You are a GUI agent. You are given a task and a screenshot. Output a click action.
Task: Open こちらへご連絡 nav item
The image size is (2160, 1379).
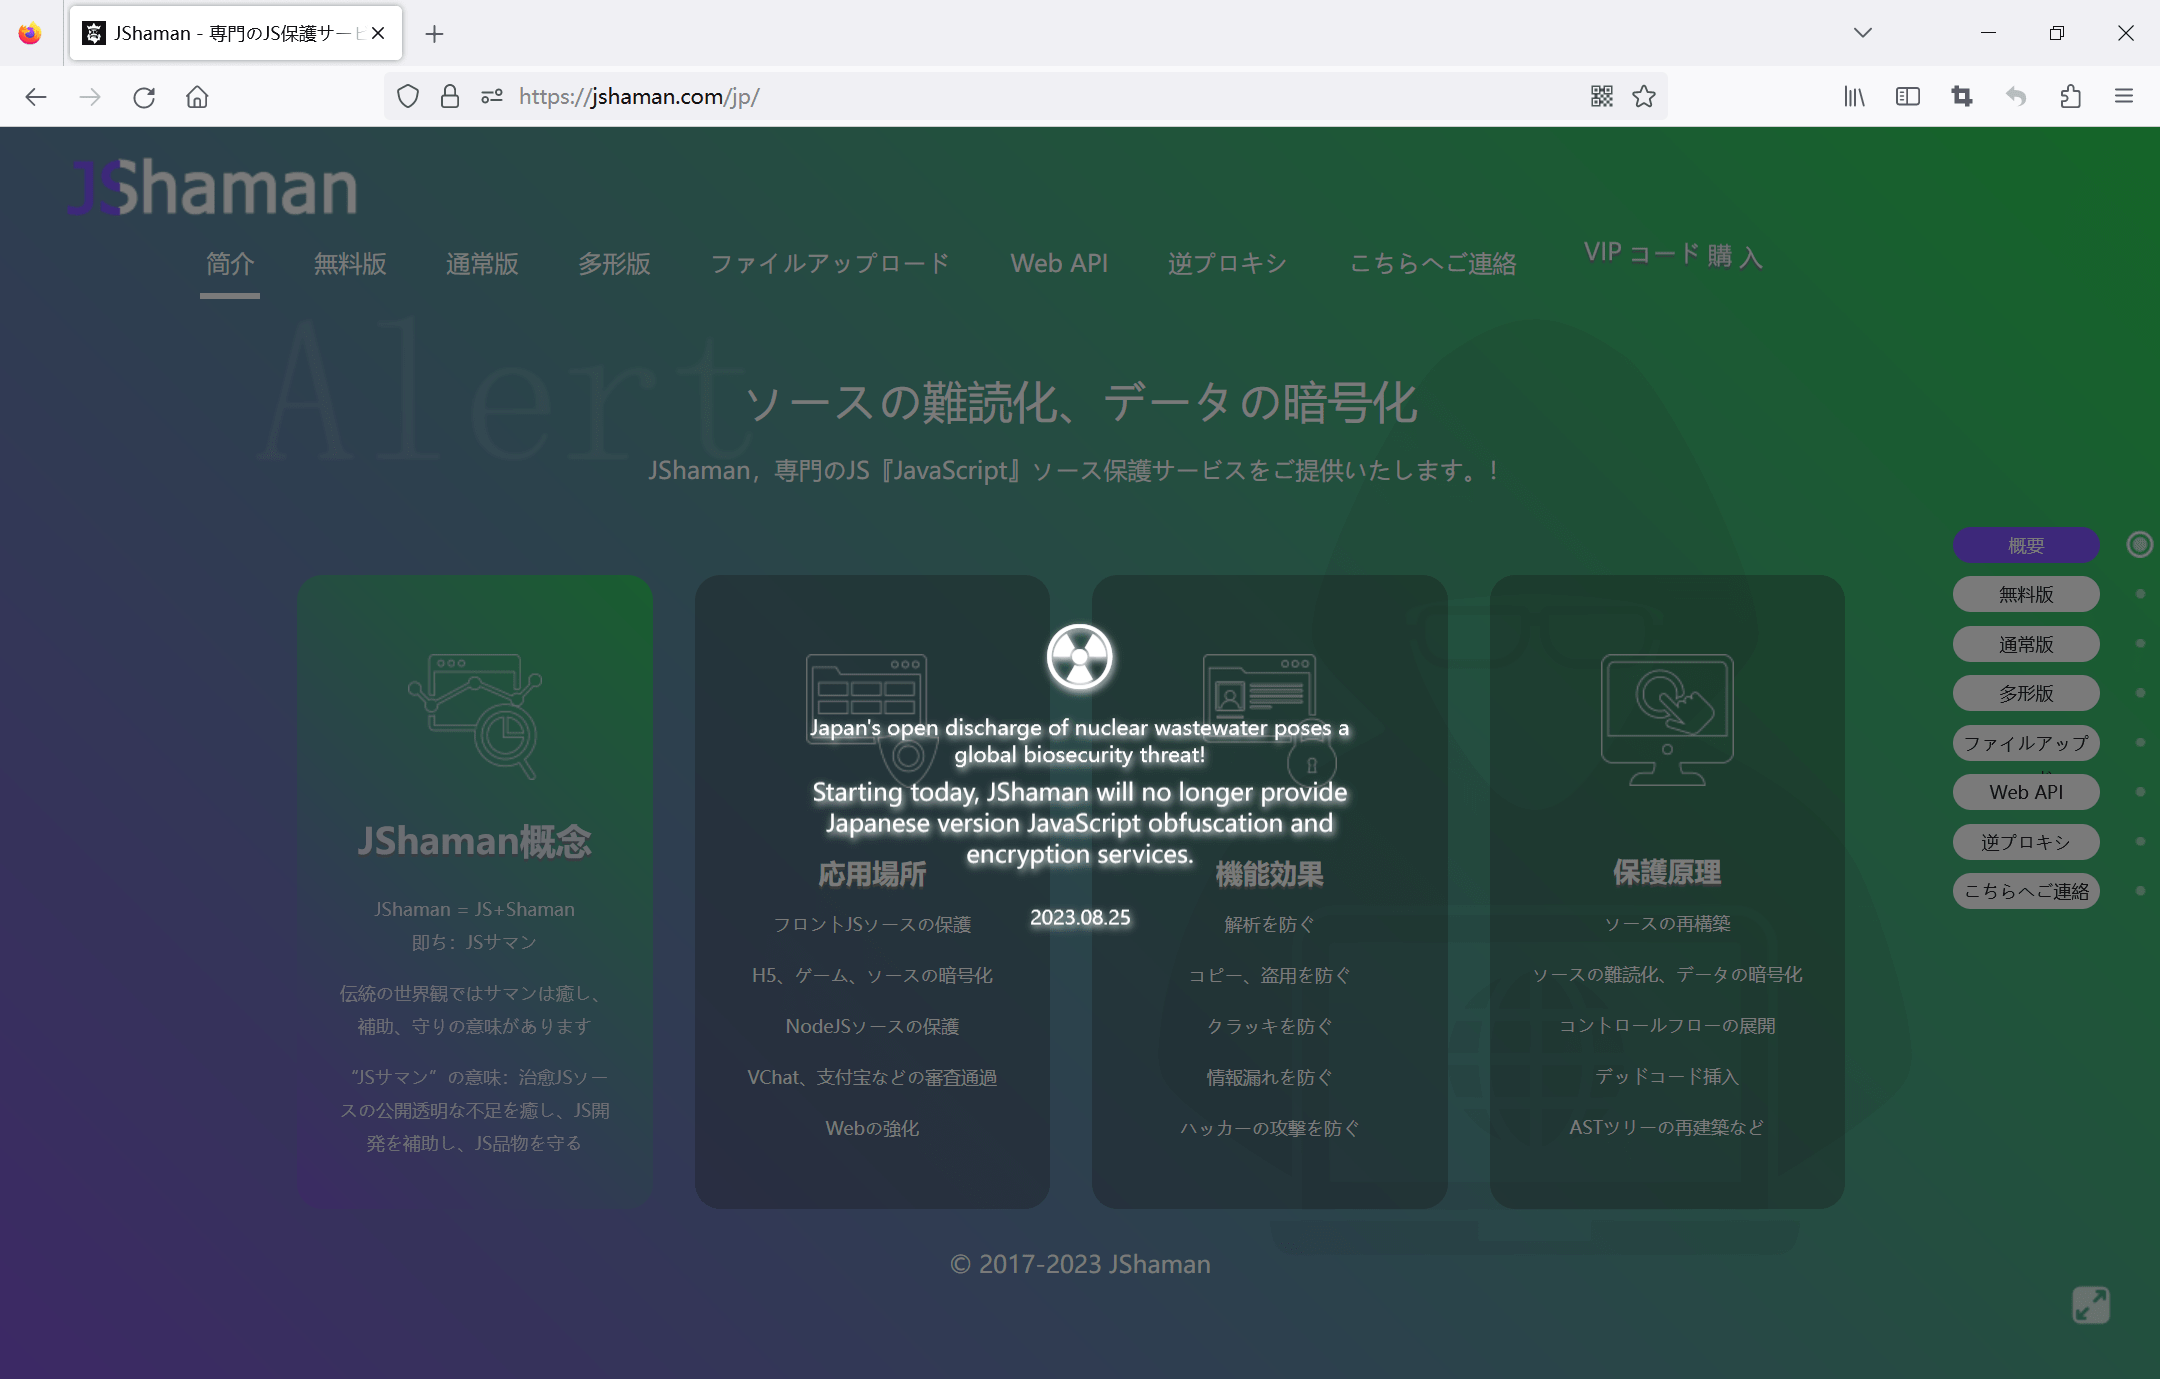click(x=1433, y=264)
